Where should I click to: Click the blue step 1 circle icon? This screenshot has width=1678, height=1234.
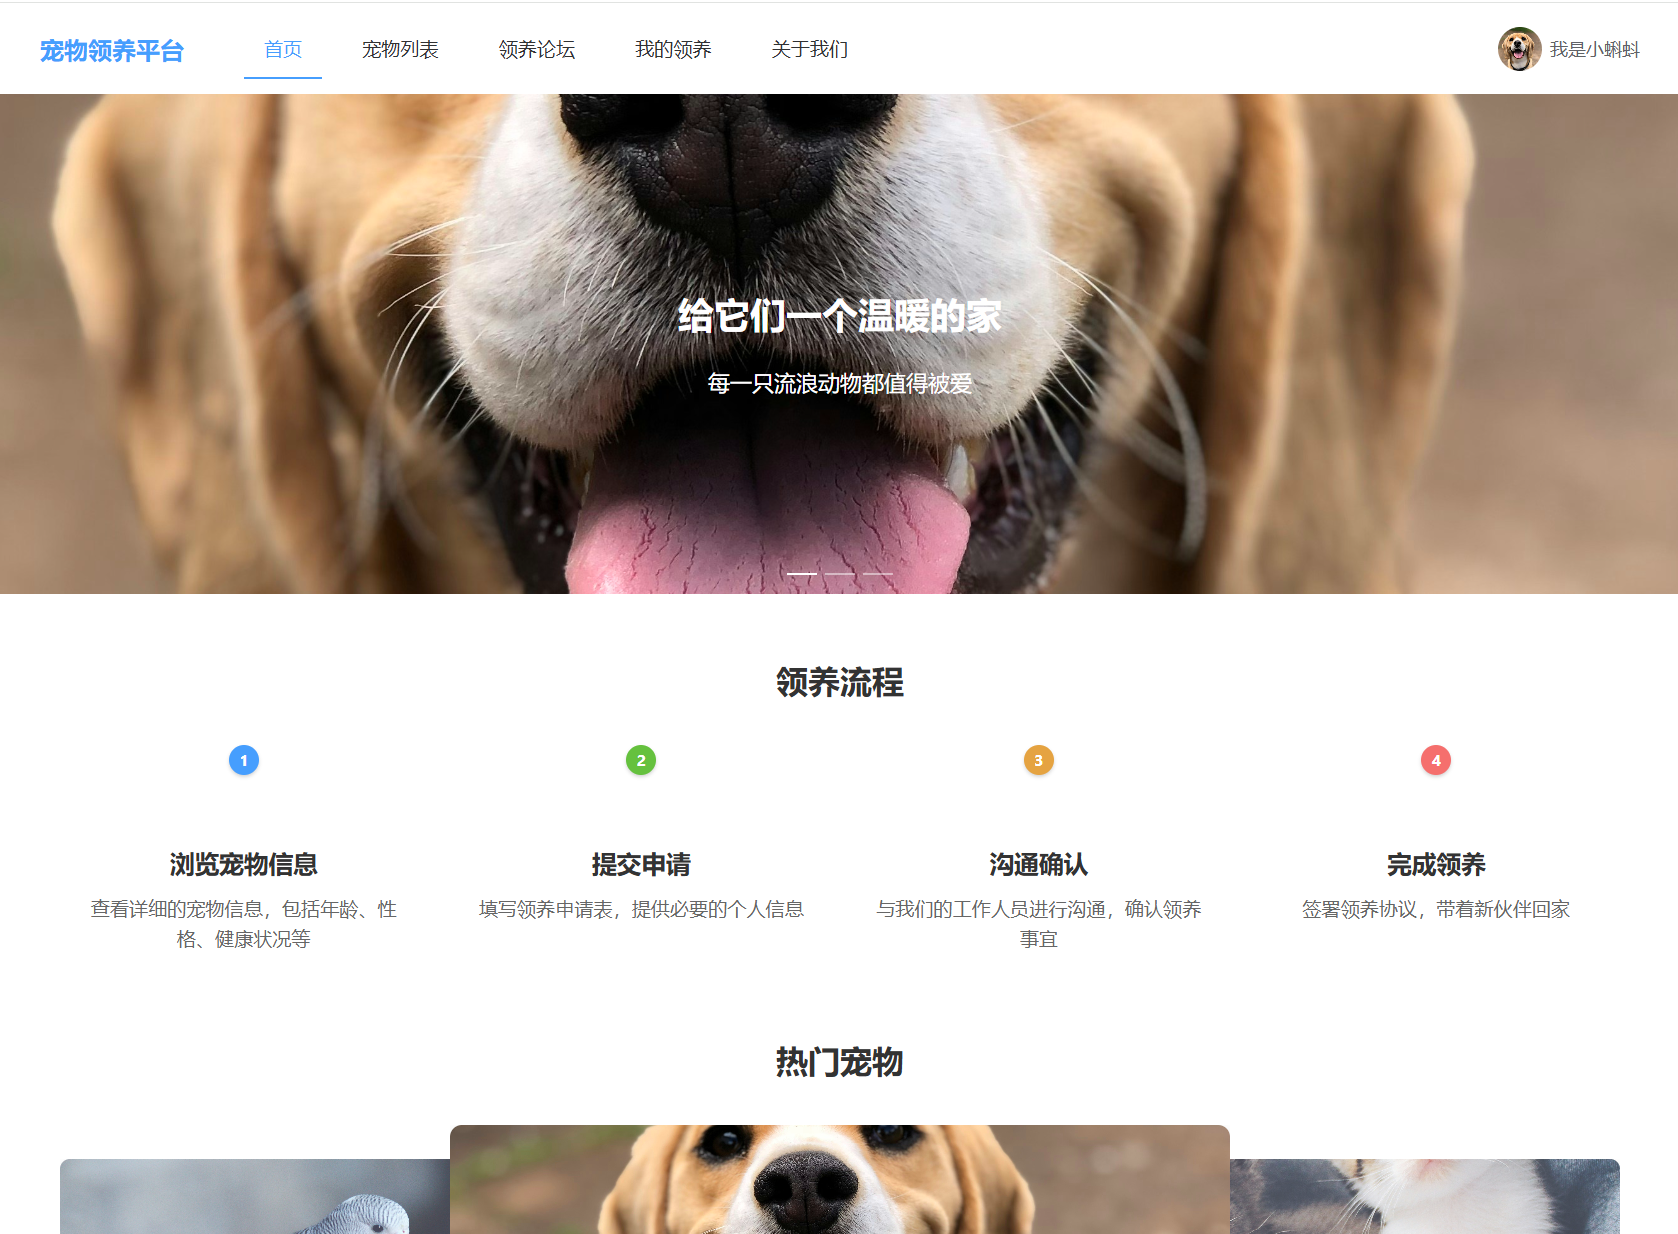[244, 760]
